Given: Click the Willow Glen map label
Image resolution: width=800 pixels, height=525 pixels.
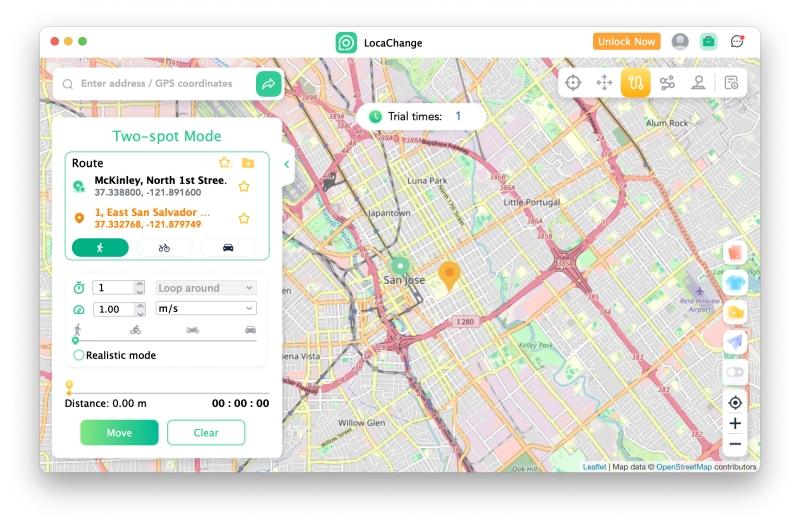Looking at the screenshot, I should click(x=362, y=422).
